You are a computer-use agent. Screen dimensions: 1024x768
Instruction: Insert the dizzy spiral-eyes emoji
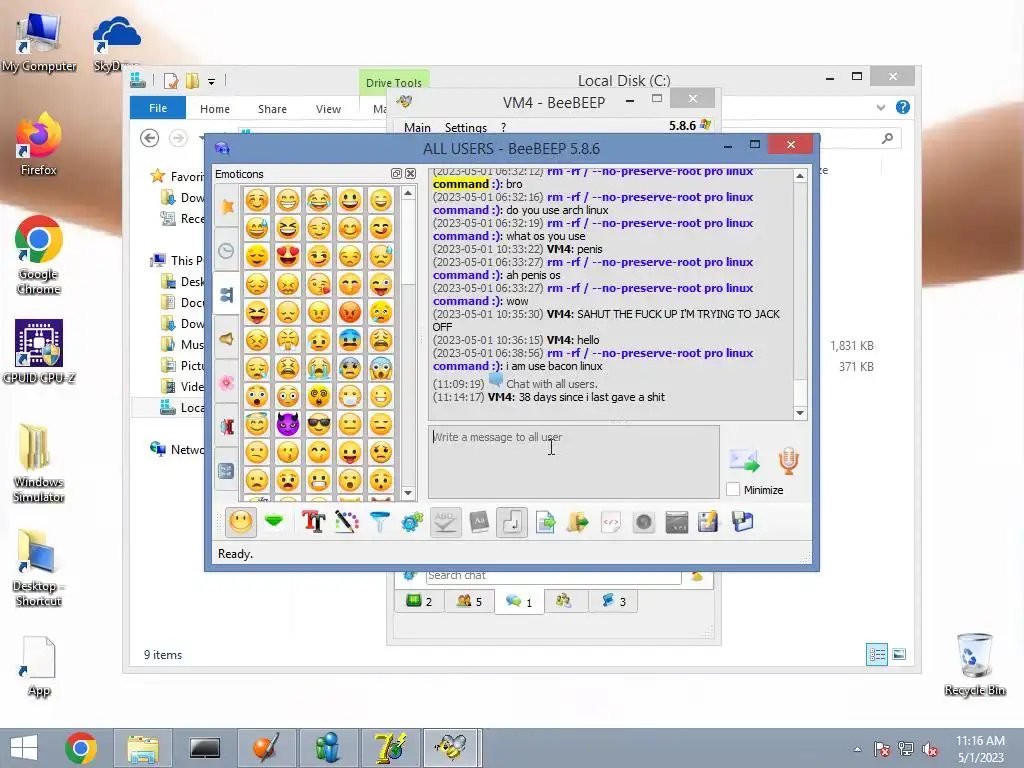(319, 396)
